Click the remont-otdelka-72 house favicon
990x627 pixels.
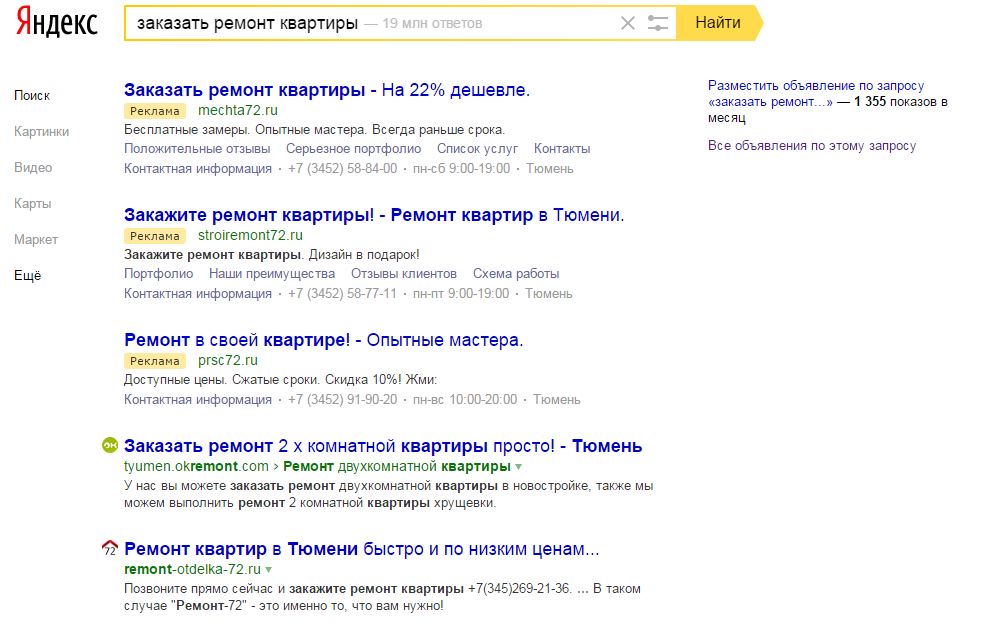point(110,548)
